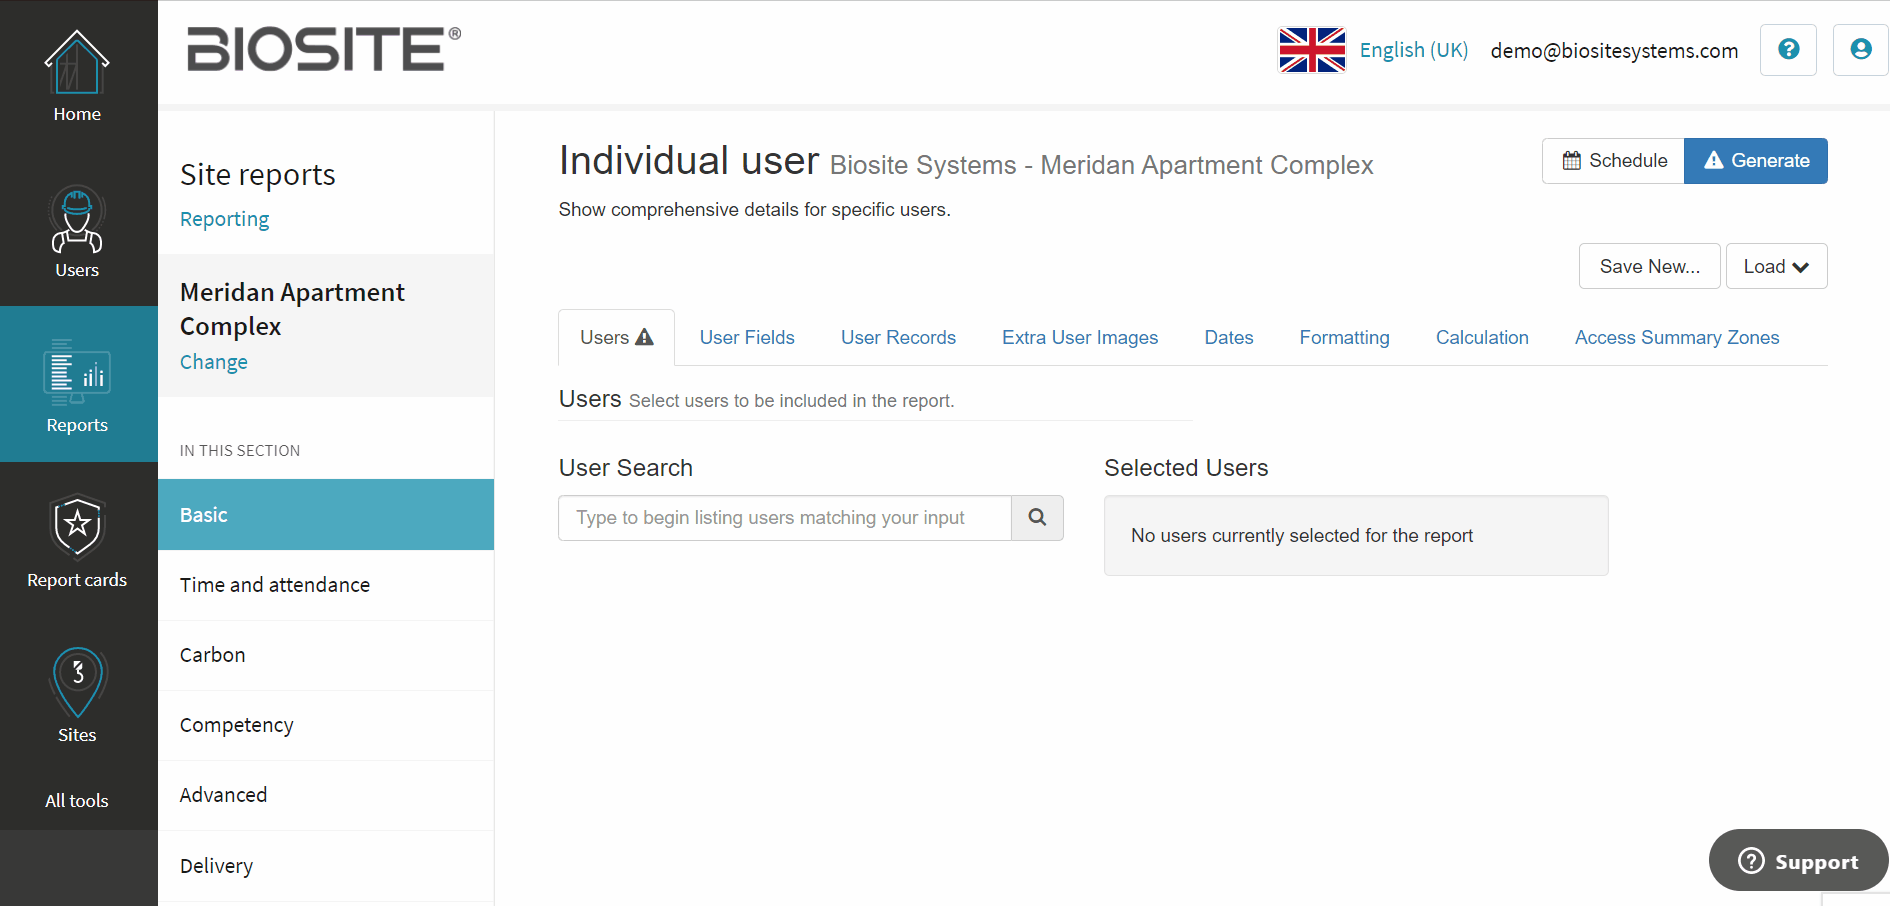Click the Site reports heading
The image size is (1890, 906).
click(258, 175)
